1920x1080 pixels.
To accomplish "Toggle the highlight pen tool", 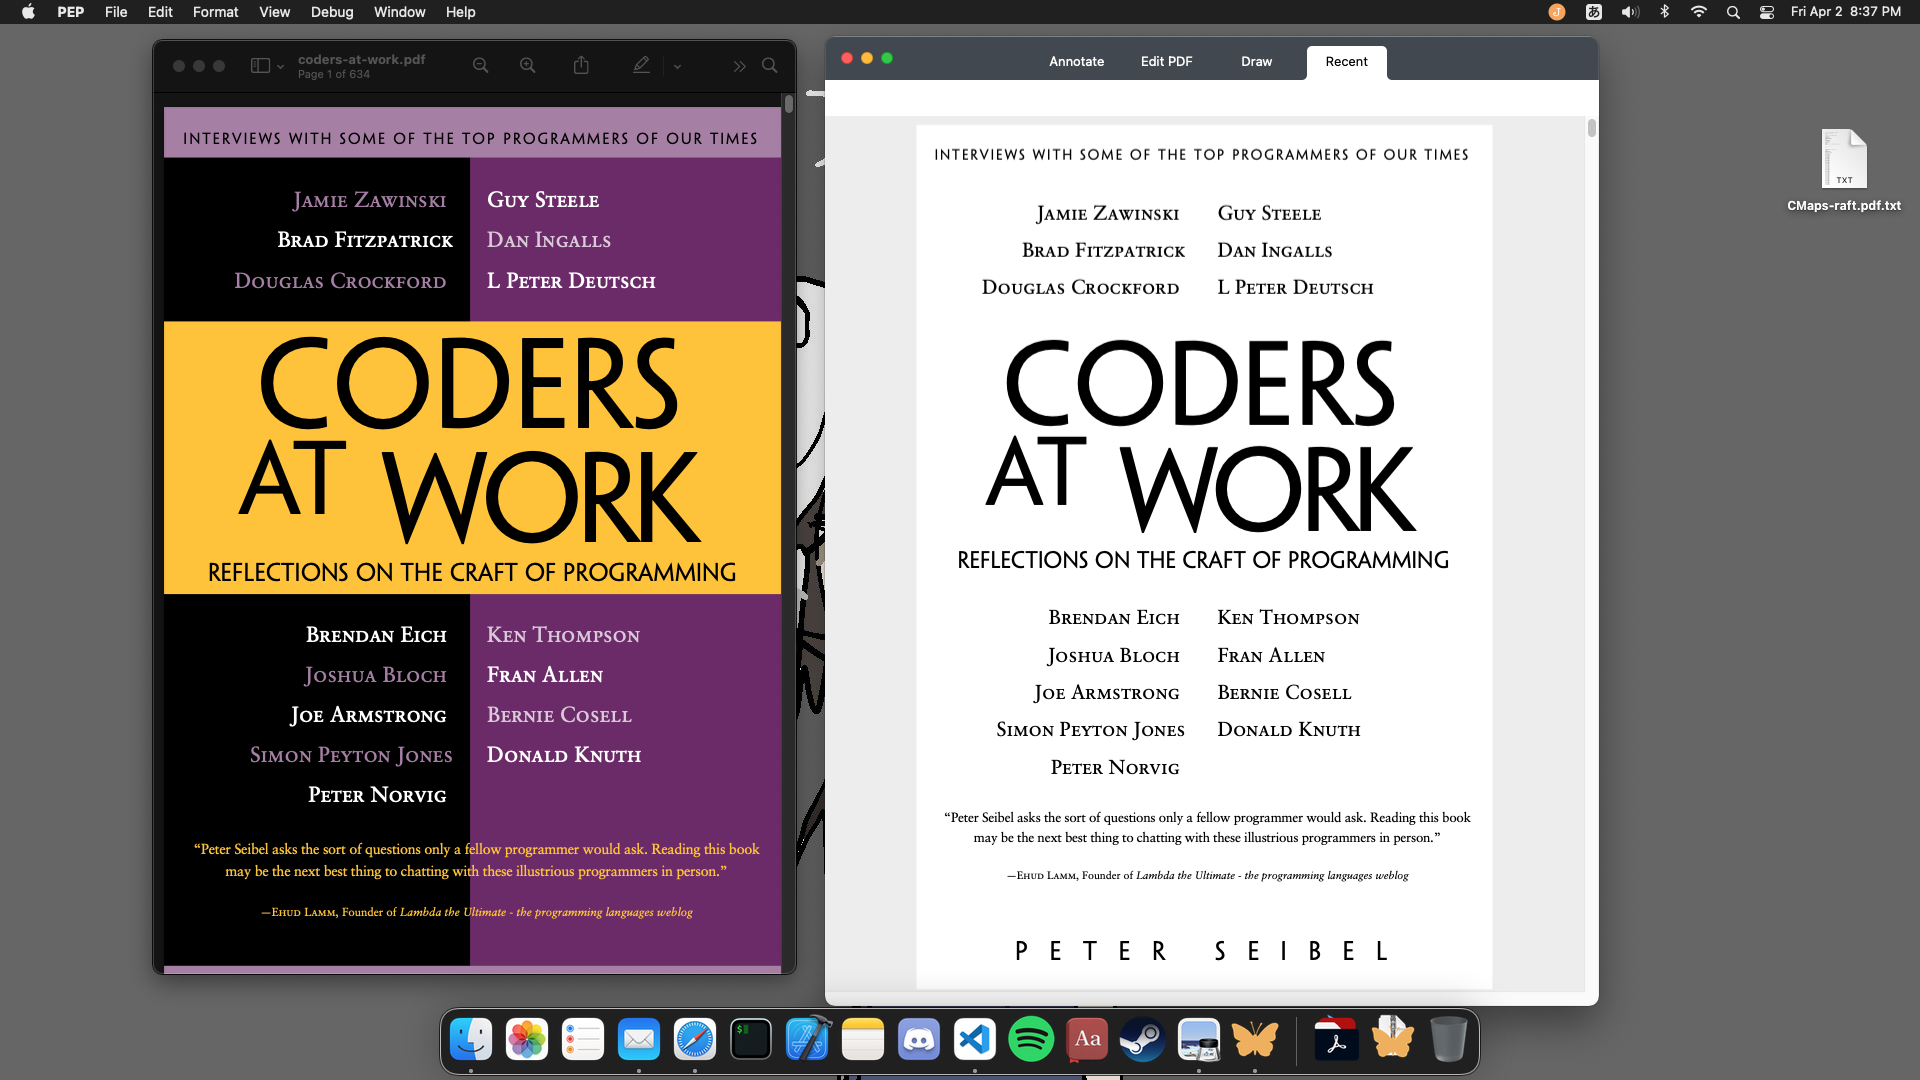I will 641,66.
